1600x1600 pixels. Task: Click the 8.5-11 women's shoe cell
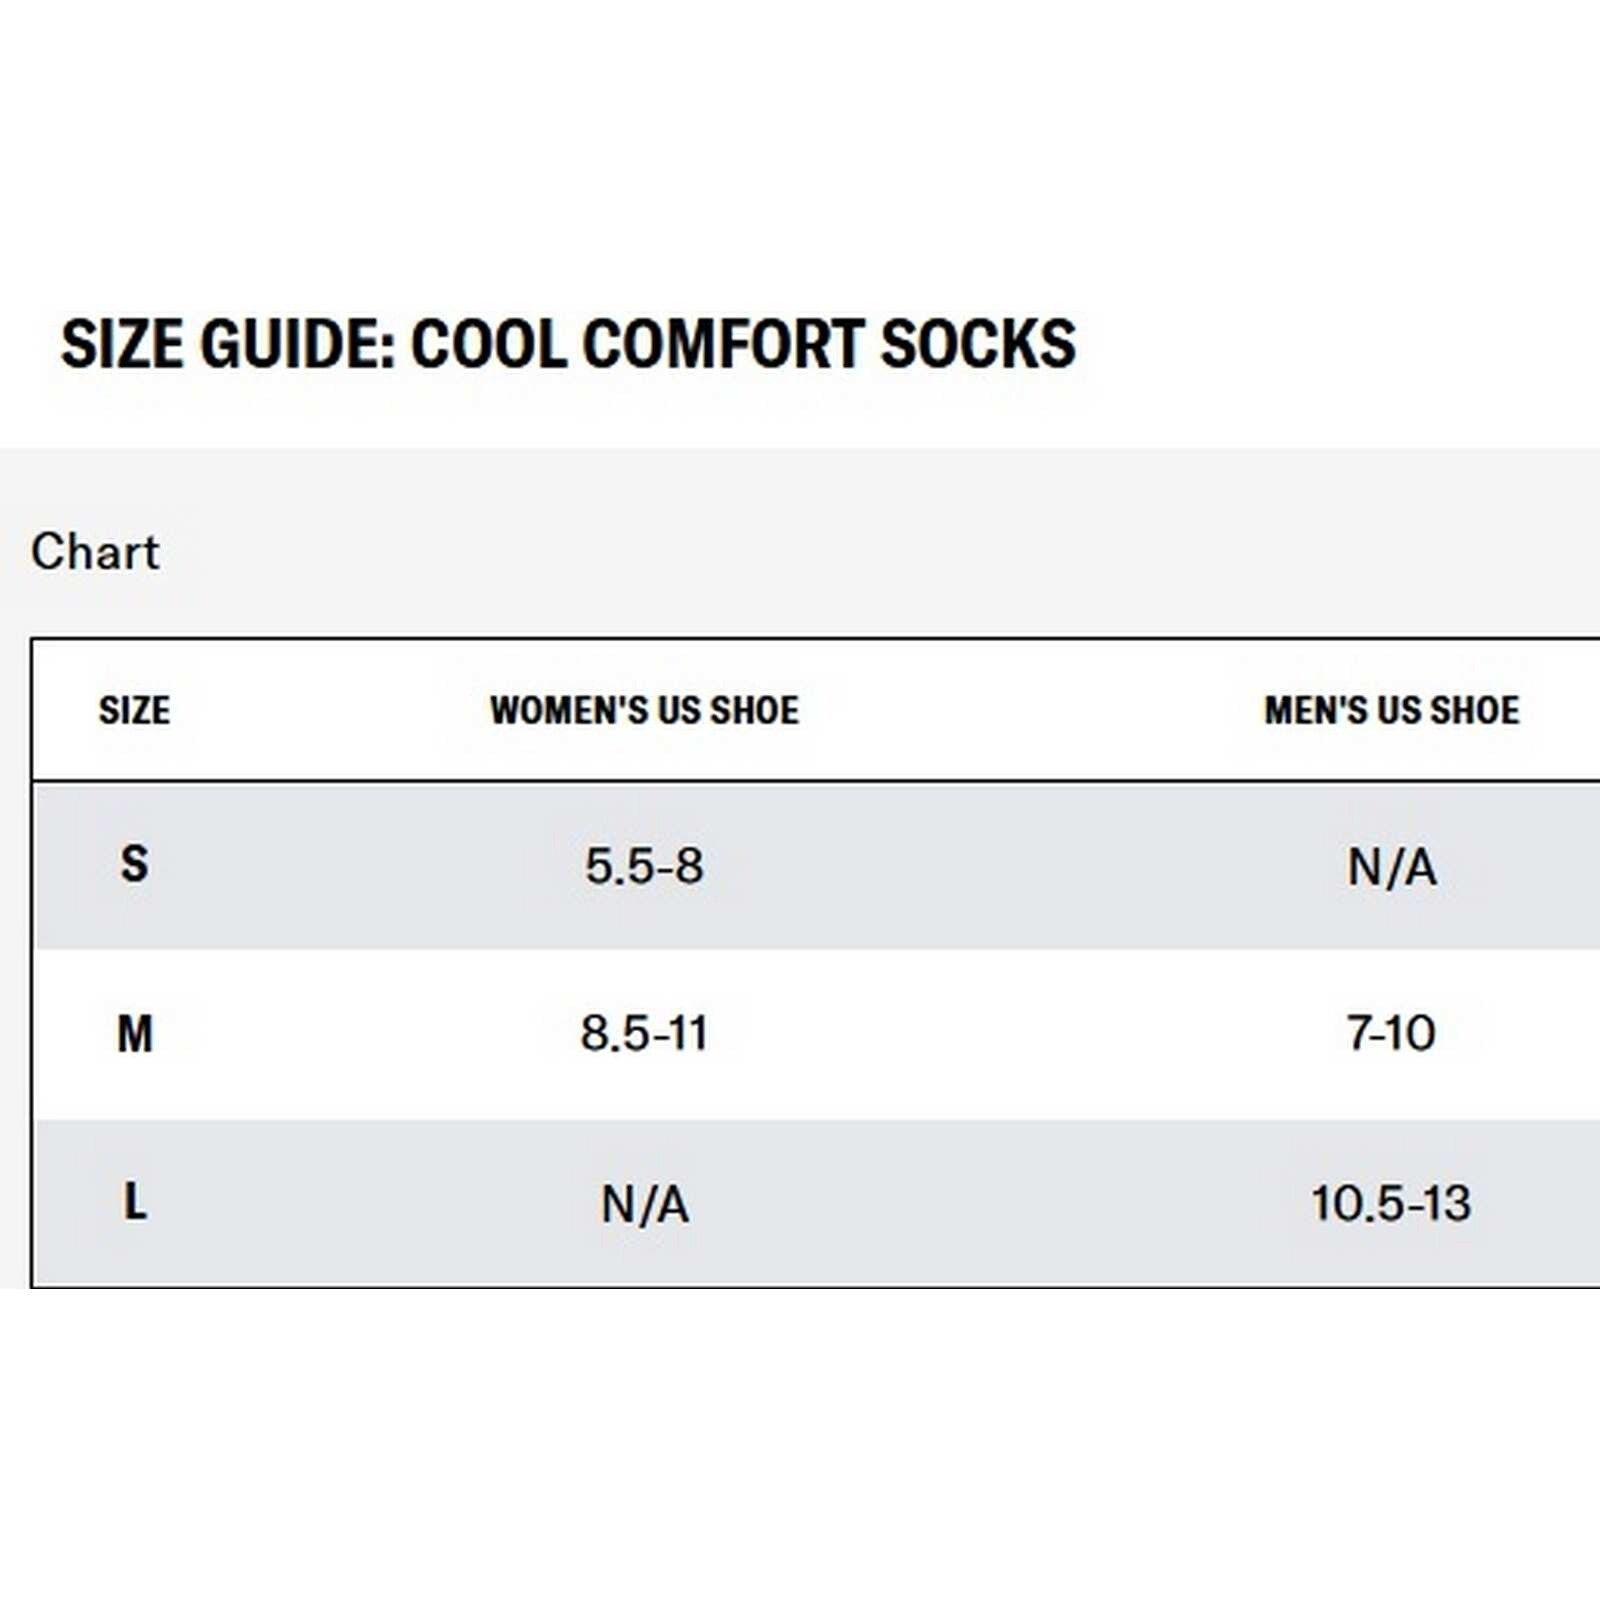(644, 1033)
